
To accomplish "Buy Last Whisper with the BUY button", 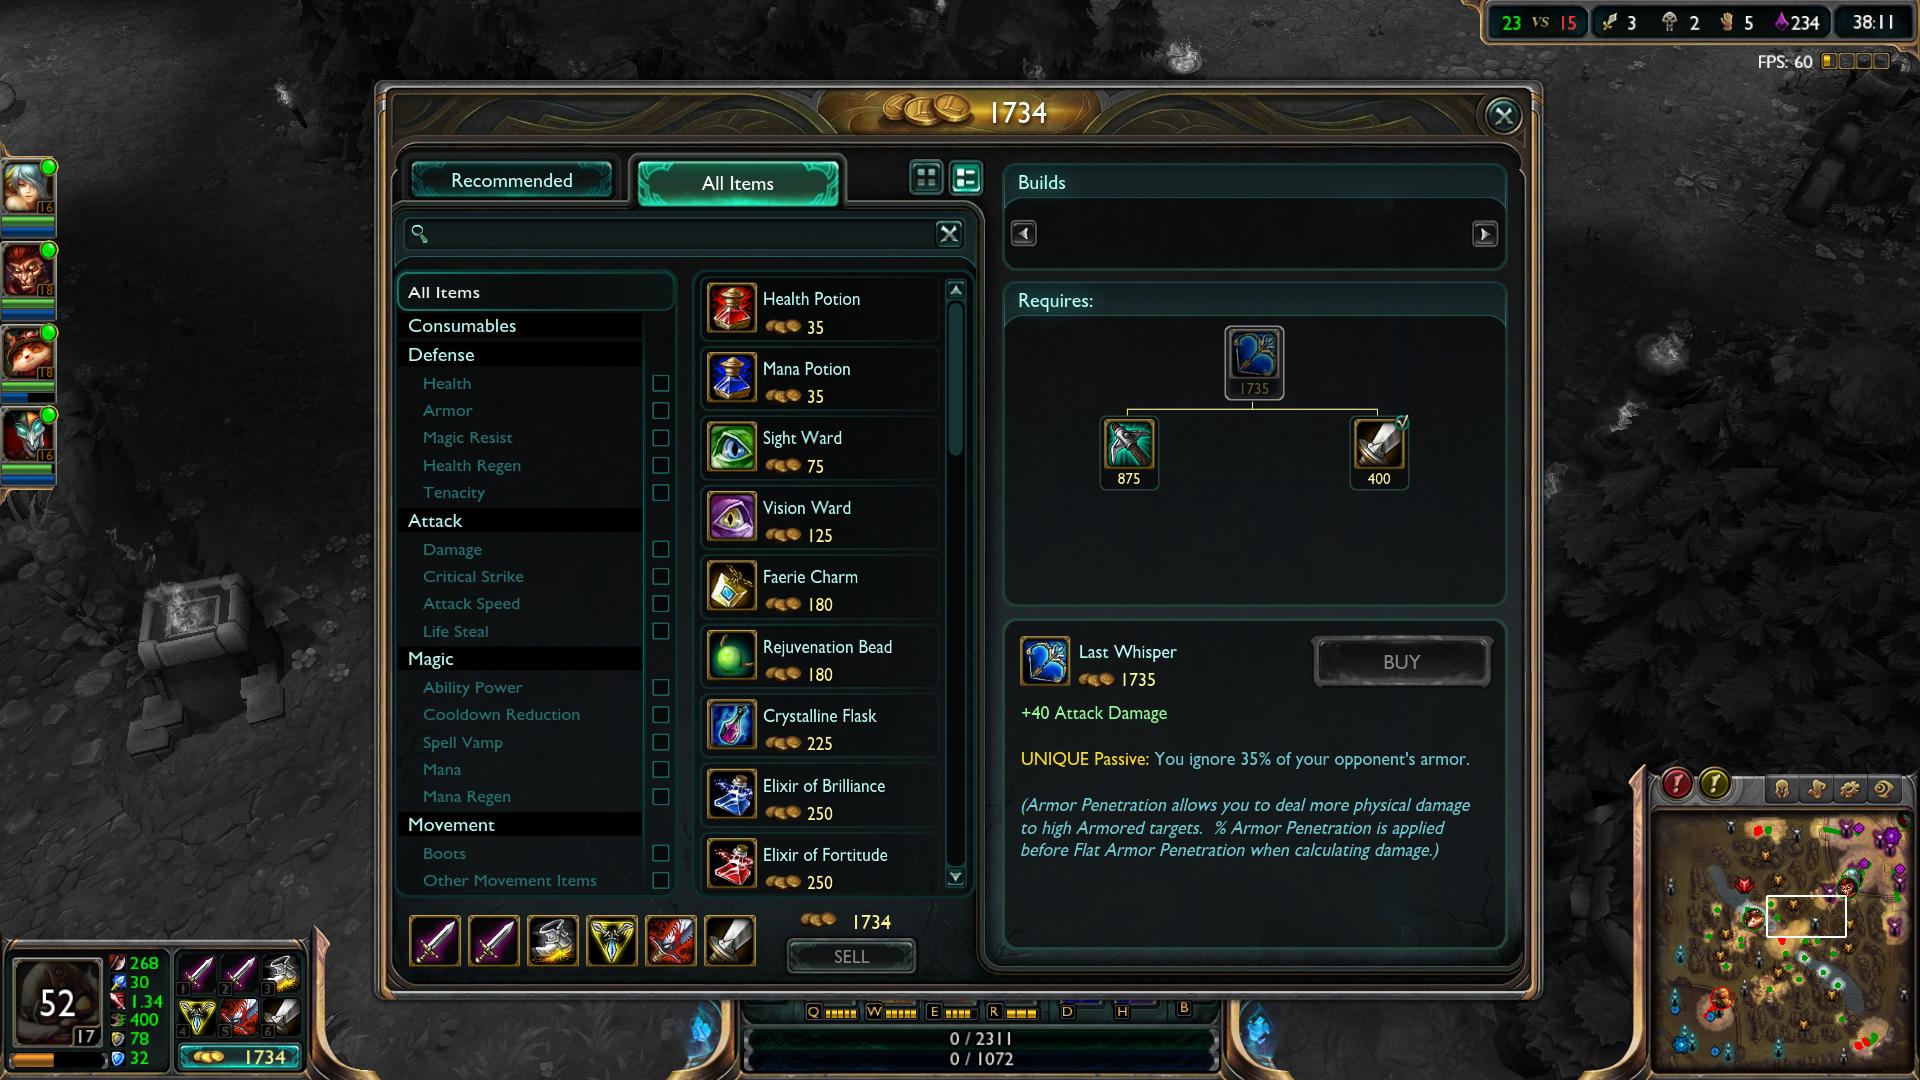I will pyautogui.click(x=1402, y=662).
